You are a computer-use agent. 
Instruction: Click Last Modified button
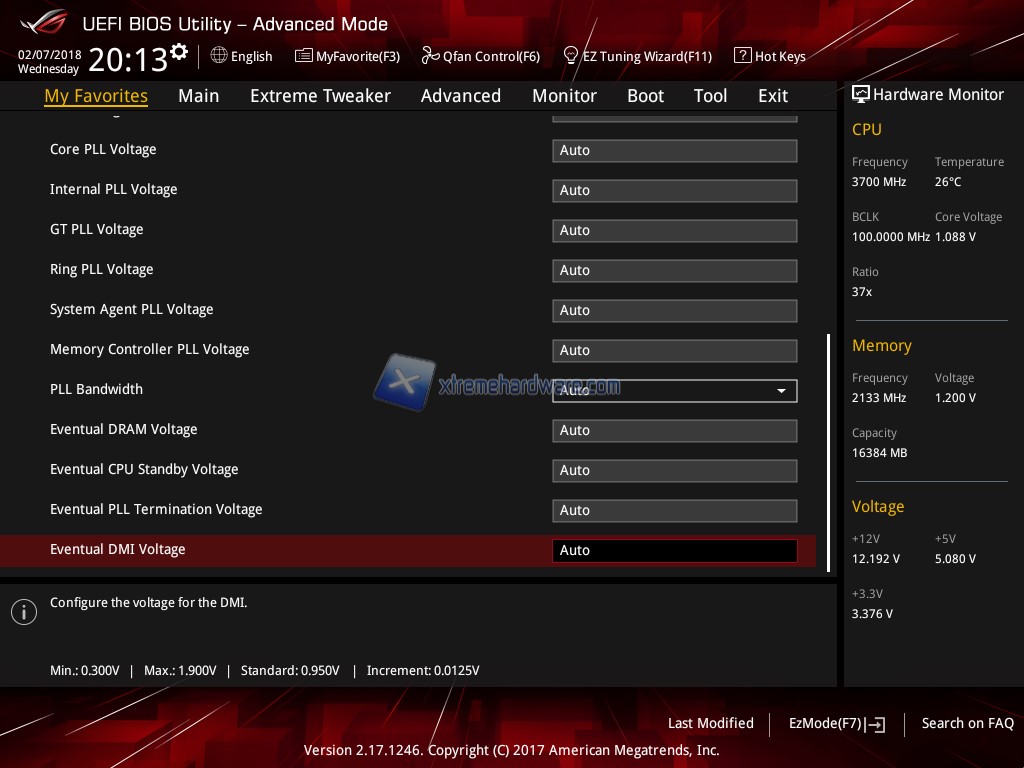point(710,723)
